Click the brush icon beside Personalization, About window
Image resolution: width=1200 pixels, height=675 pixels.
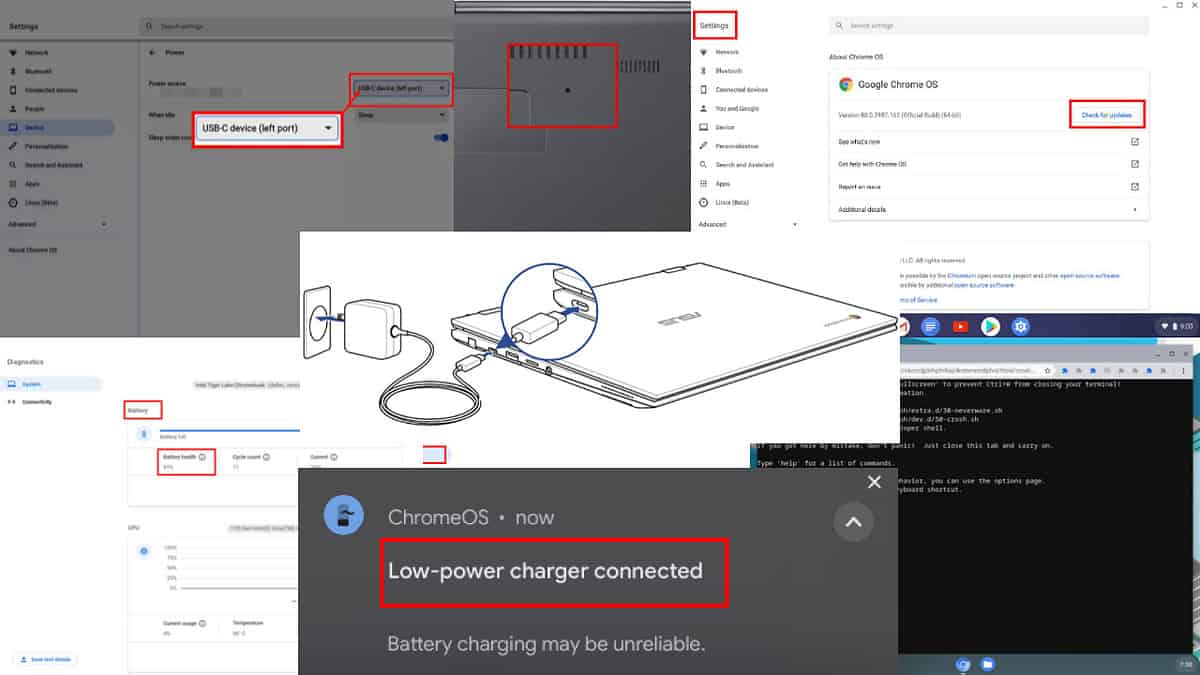click(704, 146)
